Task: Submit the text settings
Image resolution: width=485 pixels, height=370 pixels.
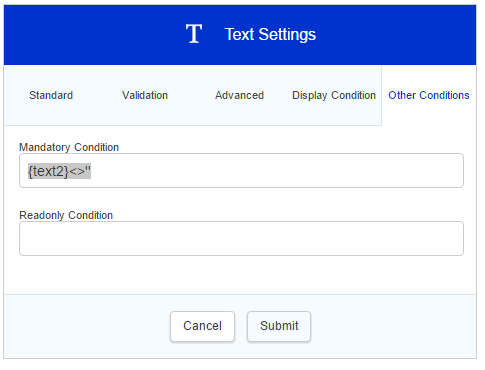Action: (x=279, y=326)
